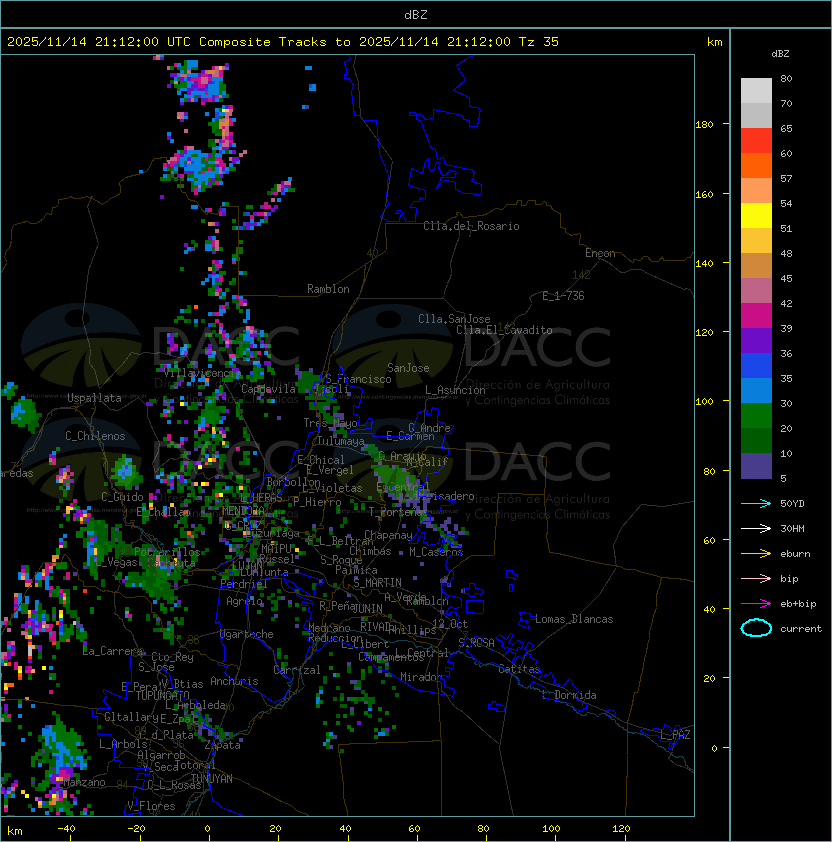
Task: Click the 'Zapata' map label
Action: coord(222,745)
